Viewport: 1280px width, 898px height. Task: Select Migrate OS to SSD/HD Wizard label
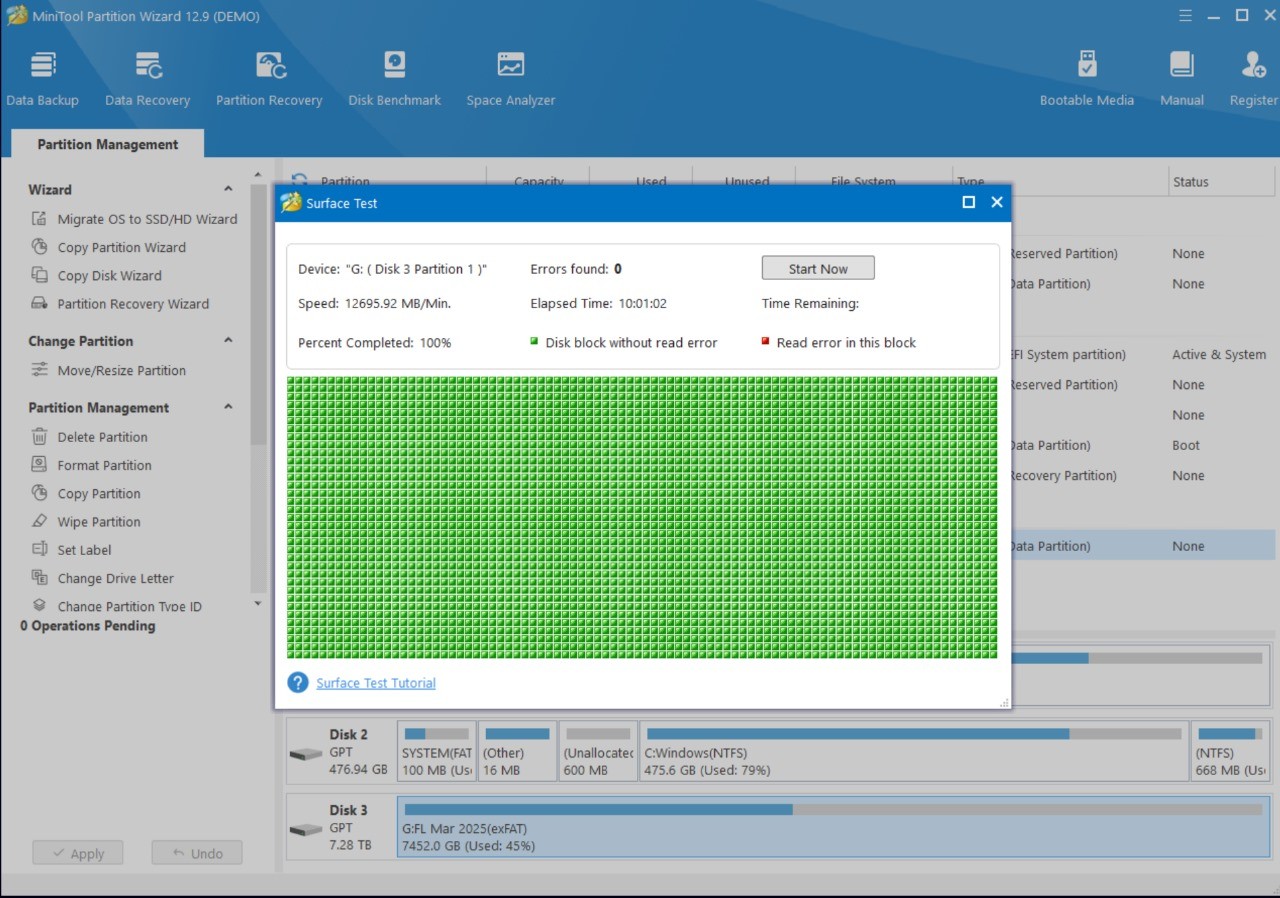point(147,219)
